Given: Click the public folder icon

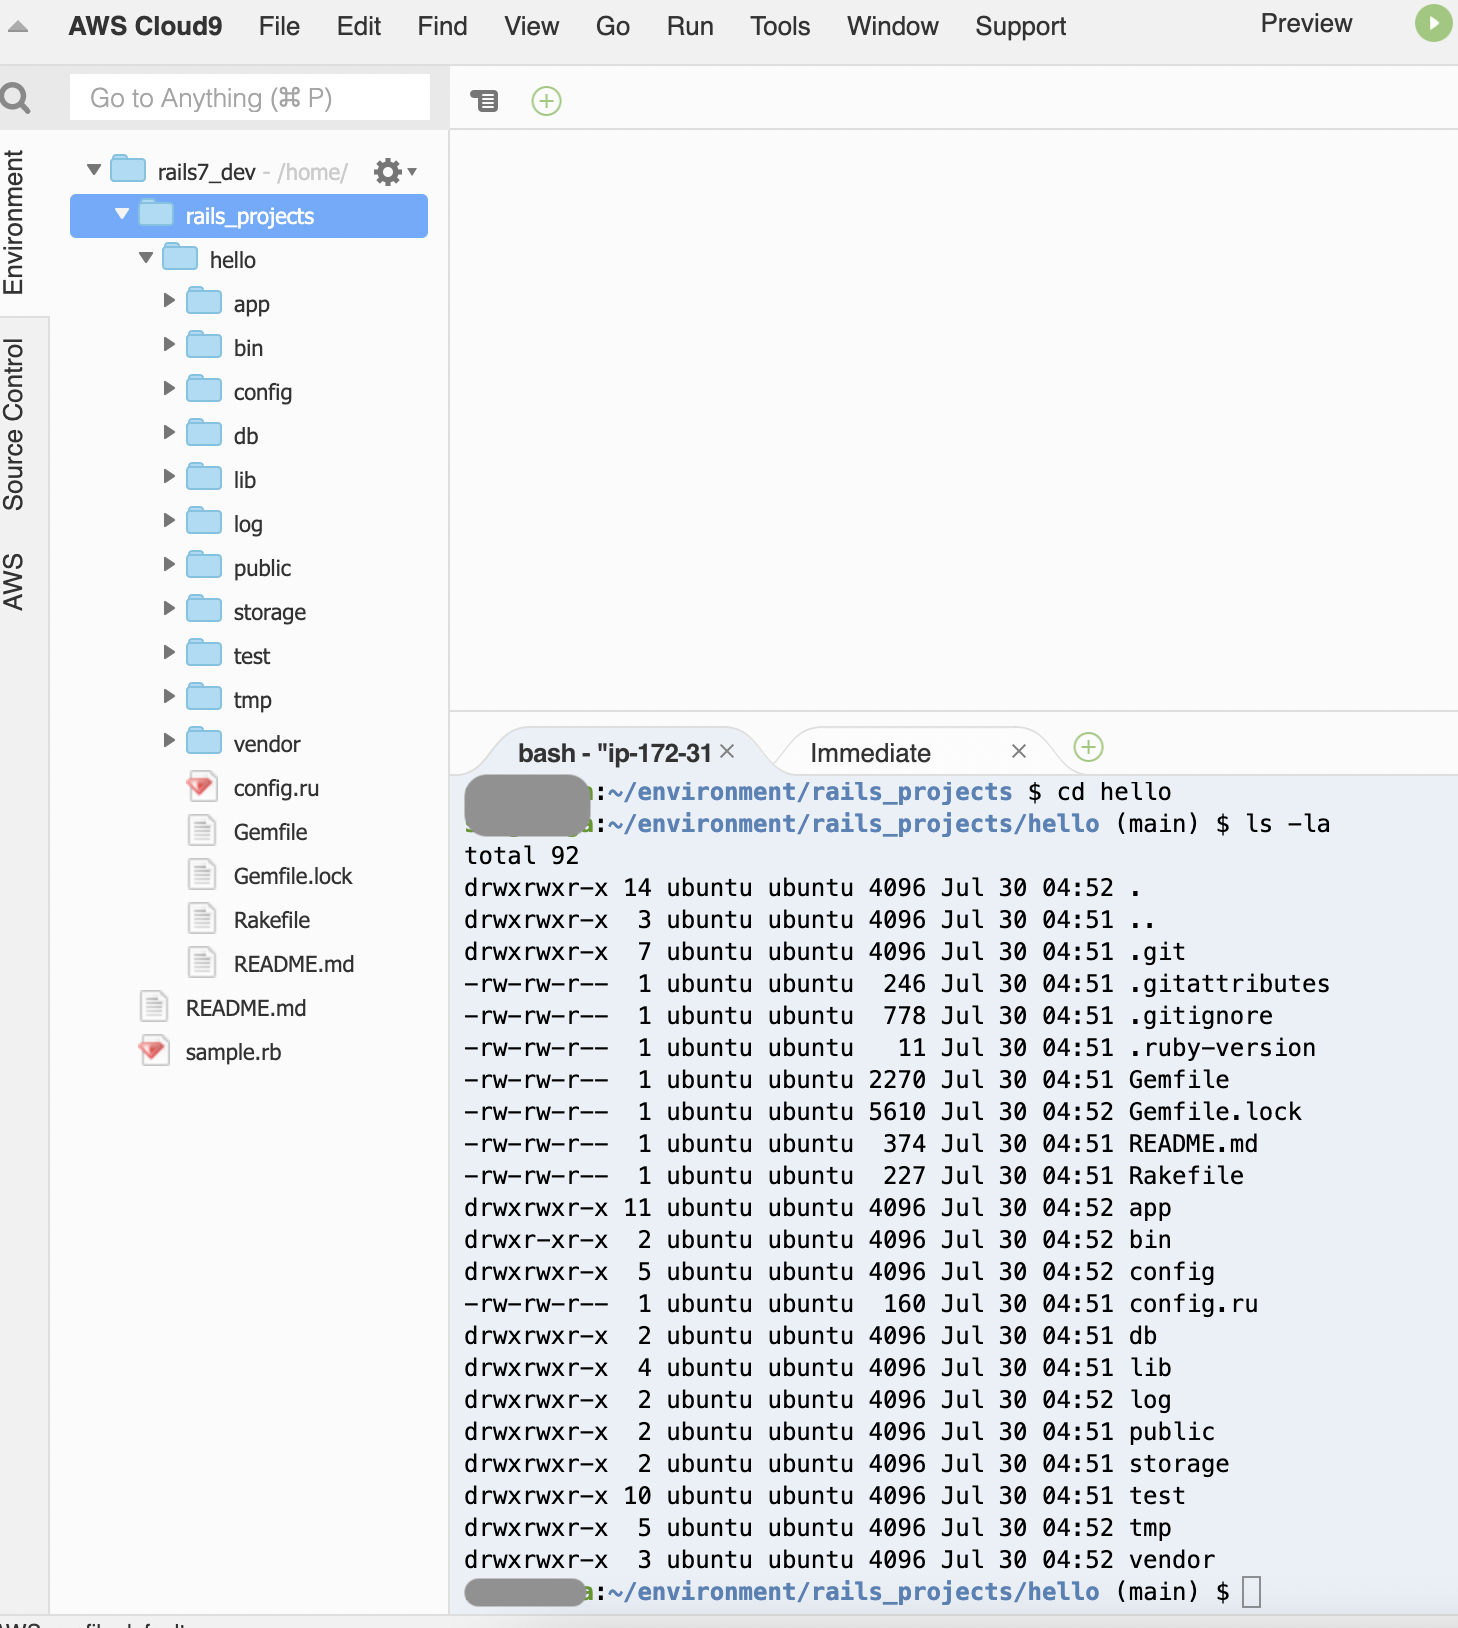Looking at the screenshot, I should coord(204,565).
